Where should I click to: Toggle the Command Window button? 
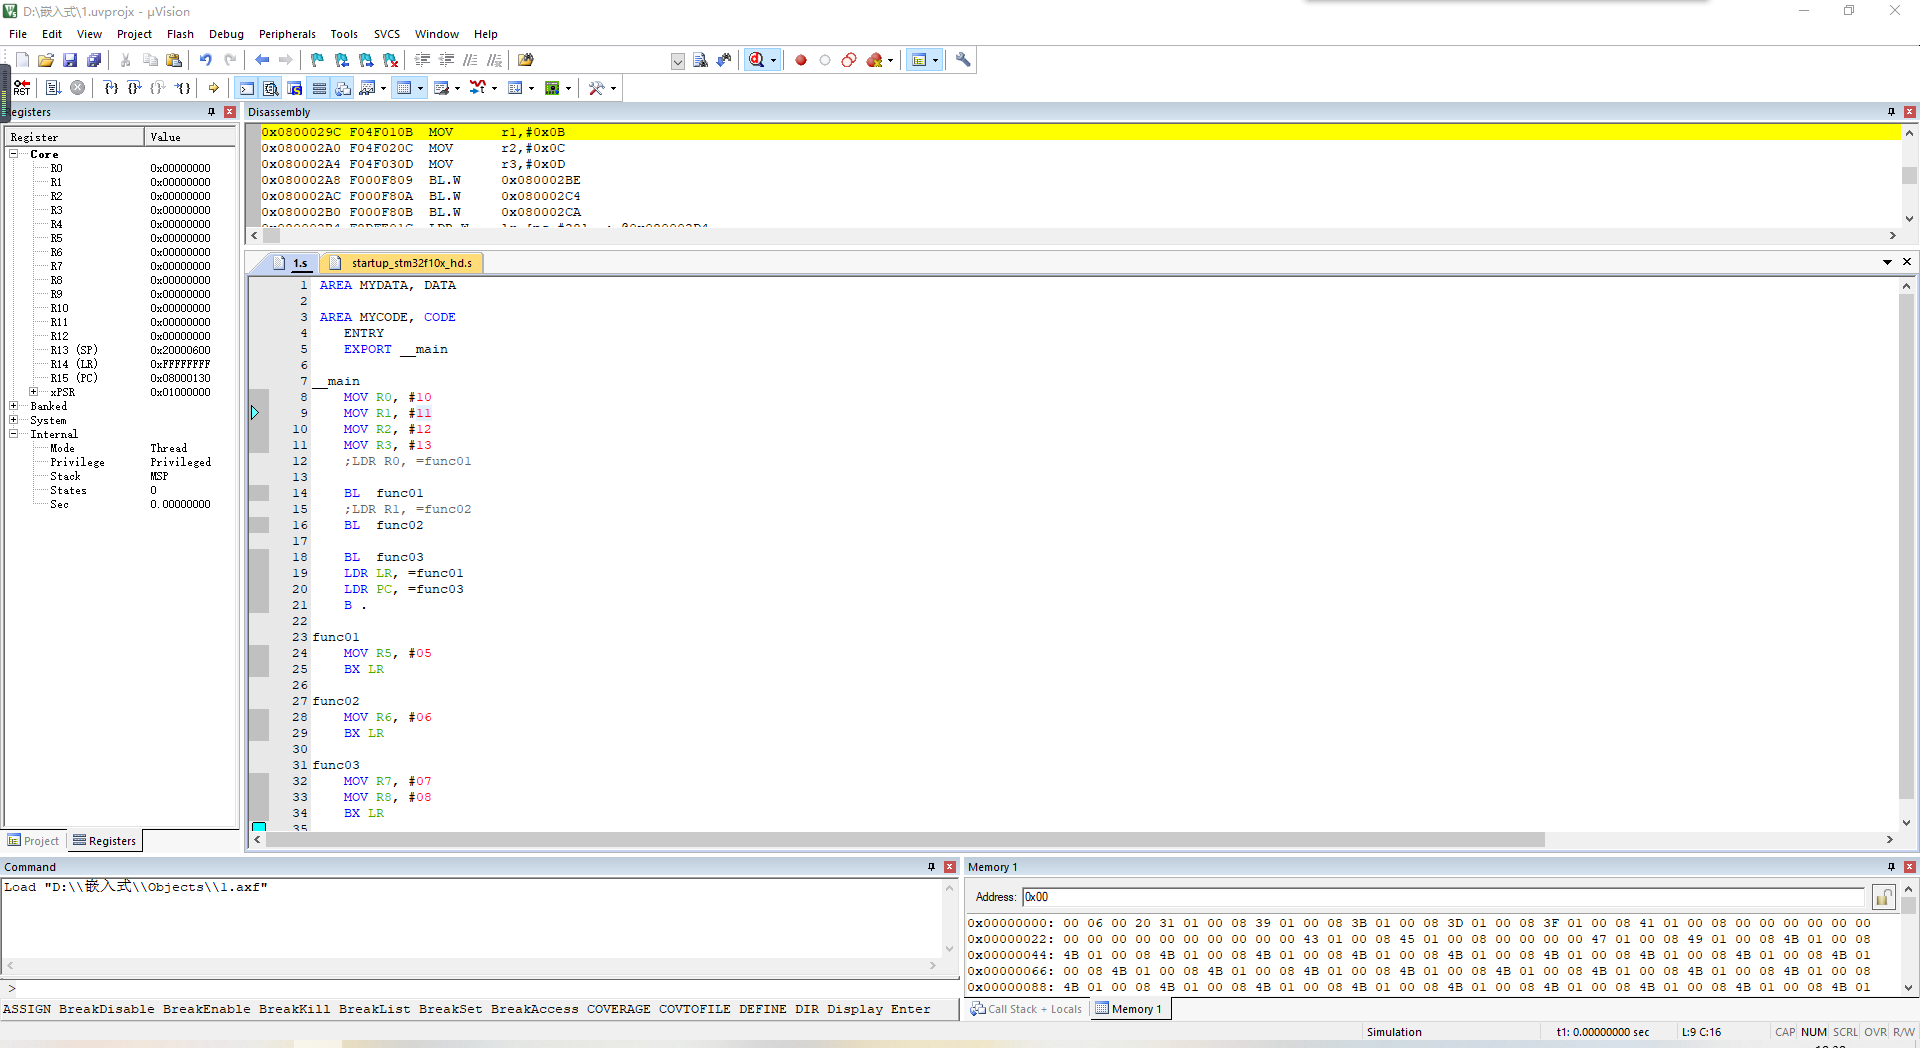pos(247,88)
